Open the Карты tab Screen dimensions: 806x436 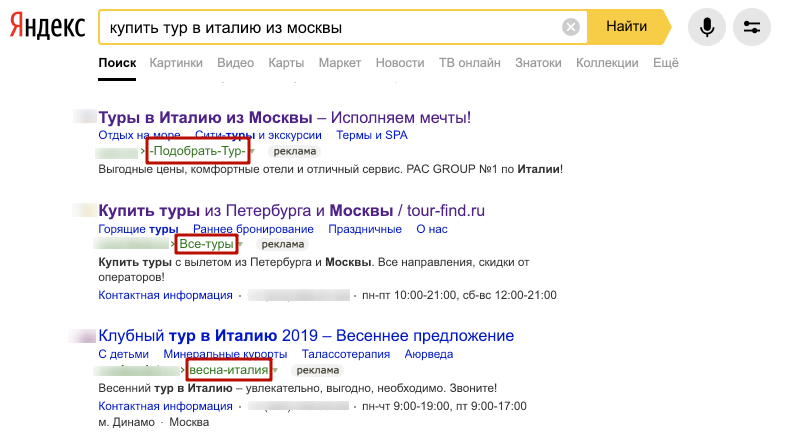tap(286, 63)
